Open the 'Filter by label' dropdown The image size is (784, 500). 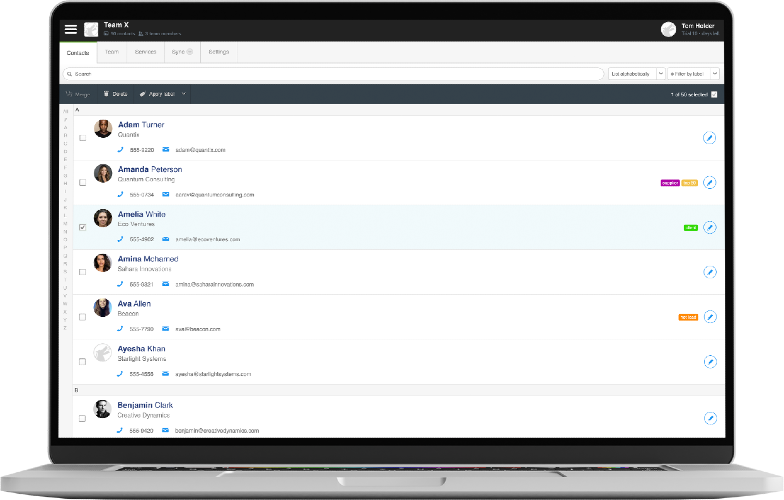click(694, 74)
